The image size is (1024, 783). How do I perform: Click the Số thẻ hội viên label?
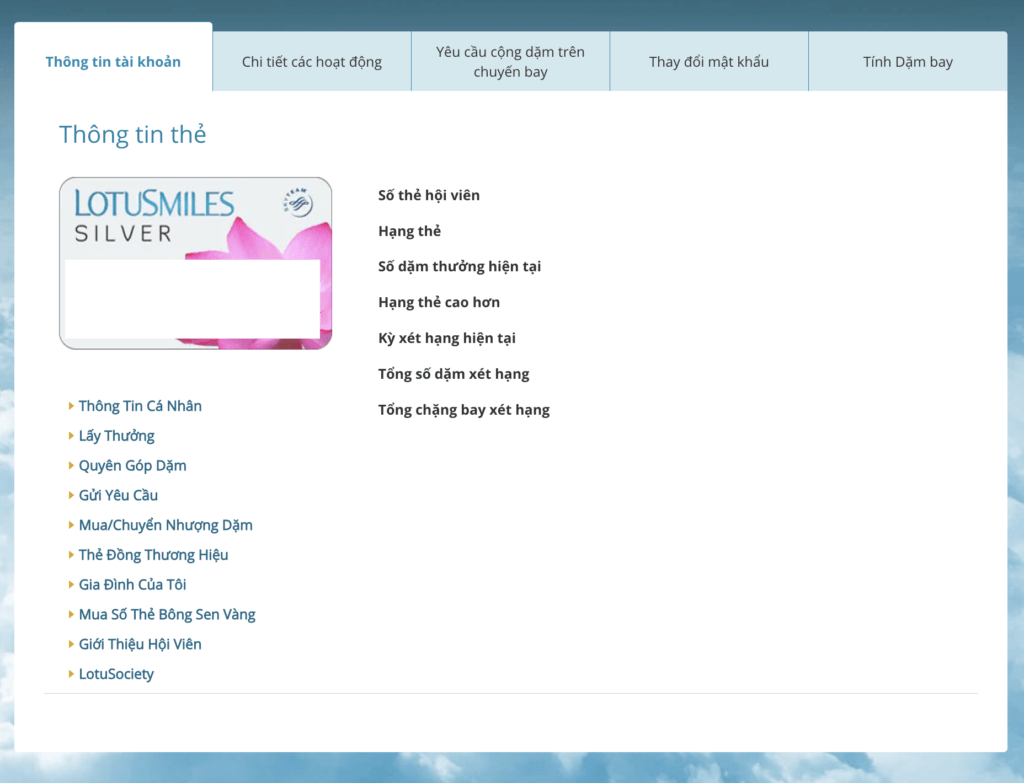428,195
